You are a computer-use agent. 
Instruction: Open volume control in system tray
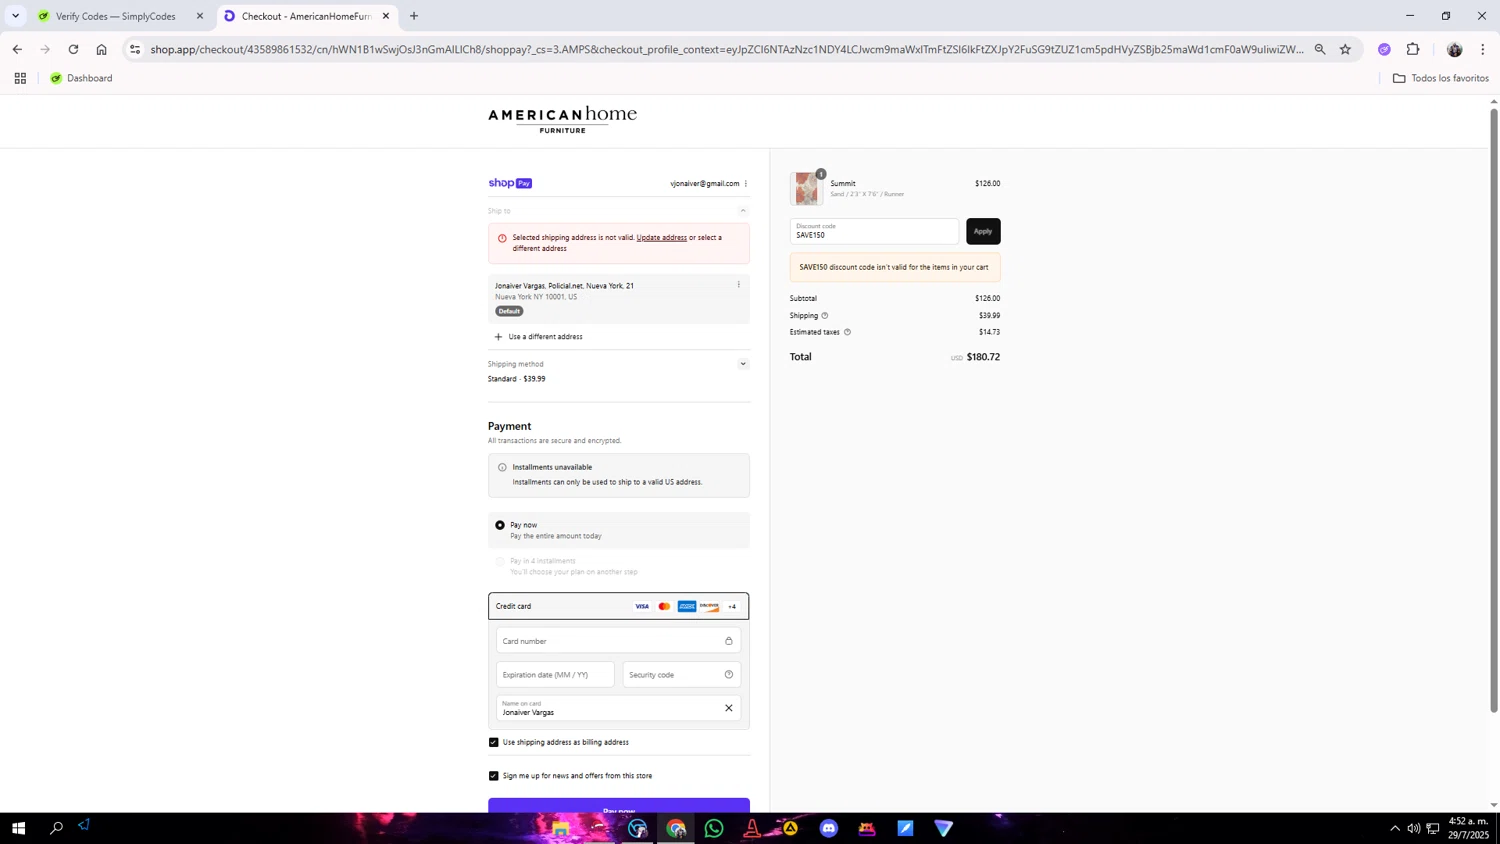(x=1414, y=828)
